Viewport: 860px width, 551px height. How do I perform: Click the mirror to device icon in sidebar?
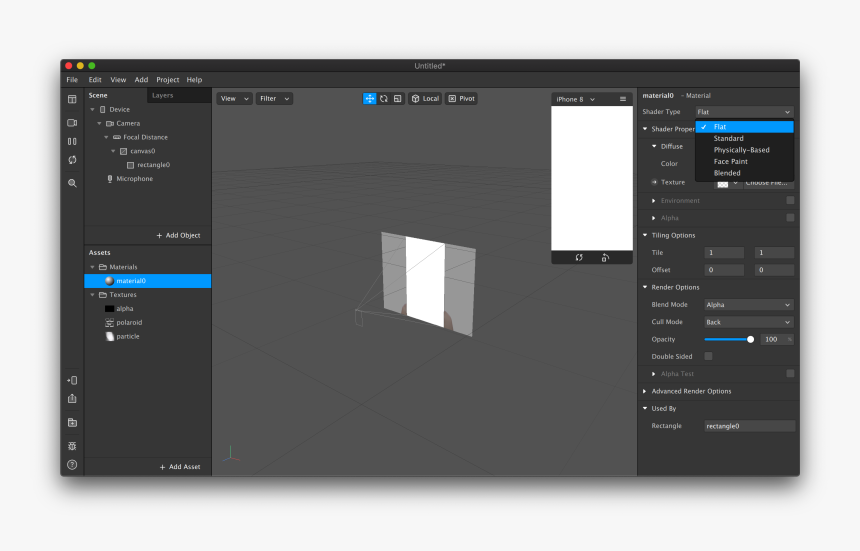click(72, 380)
